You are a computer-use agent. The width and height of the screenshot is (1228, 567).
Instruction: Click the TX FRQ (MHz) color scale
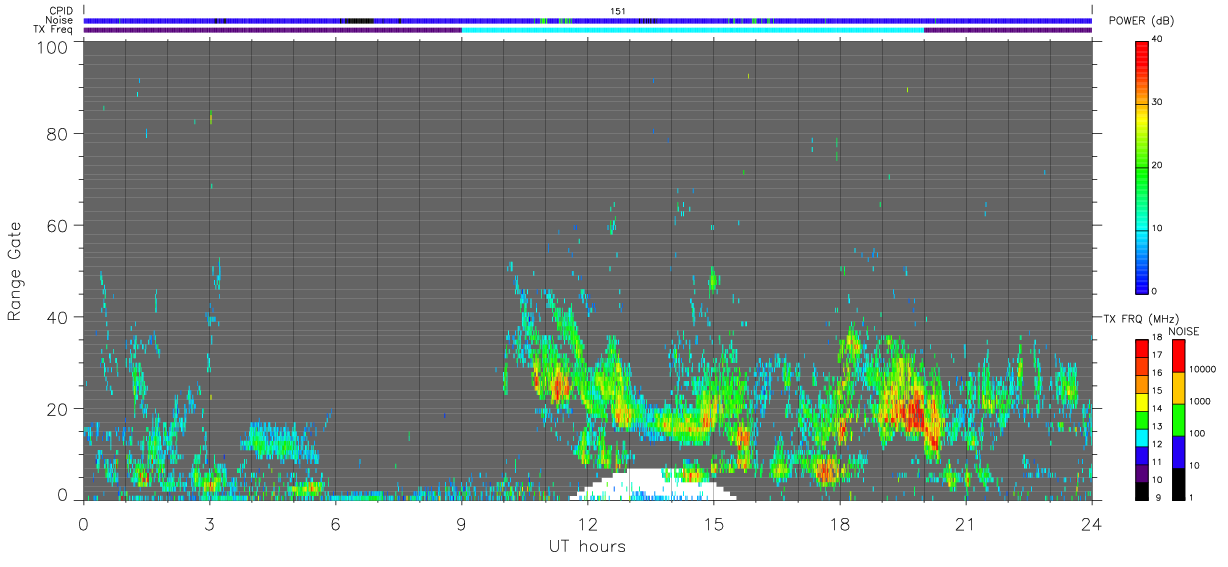click(x=1141, y=419)
